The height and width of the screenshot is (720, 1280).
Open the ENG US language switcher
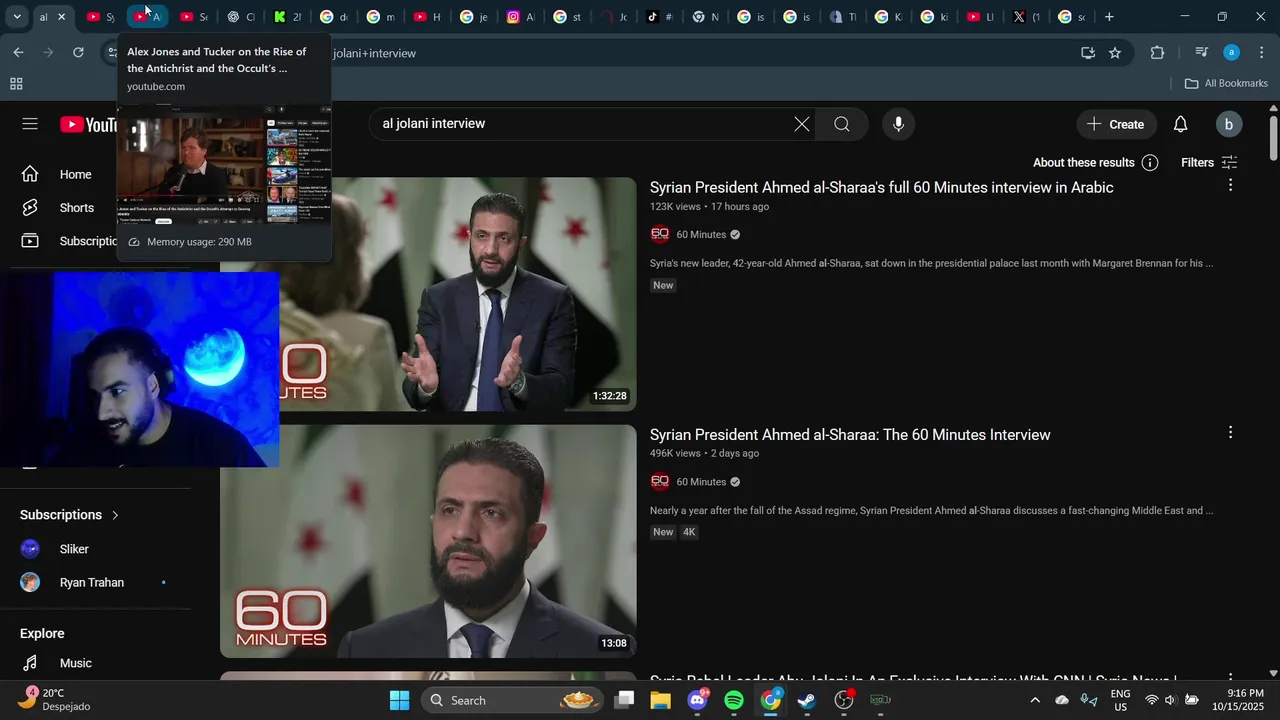pyautogui.click(x=1120, y=700)
